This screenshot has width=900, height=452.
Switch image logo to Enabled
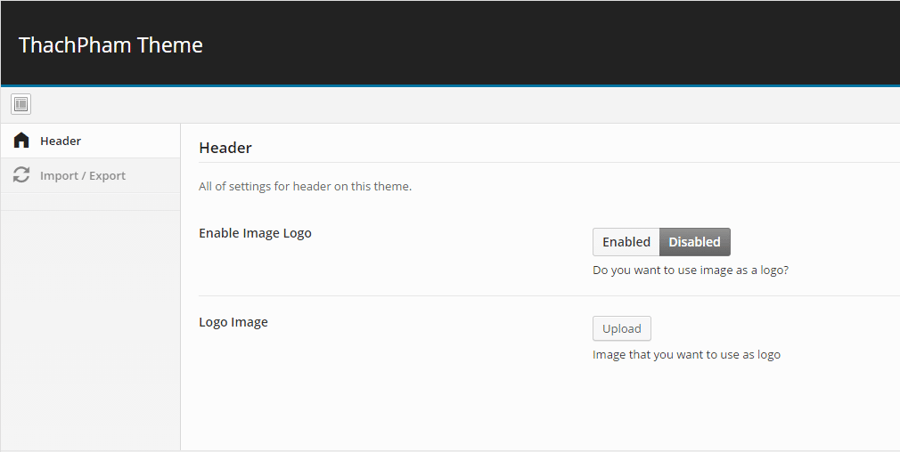point(626,242)
